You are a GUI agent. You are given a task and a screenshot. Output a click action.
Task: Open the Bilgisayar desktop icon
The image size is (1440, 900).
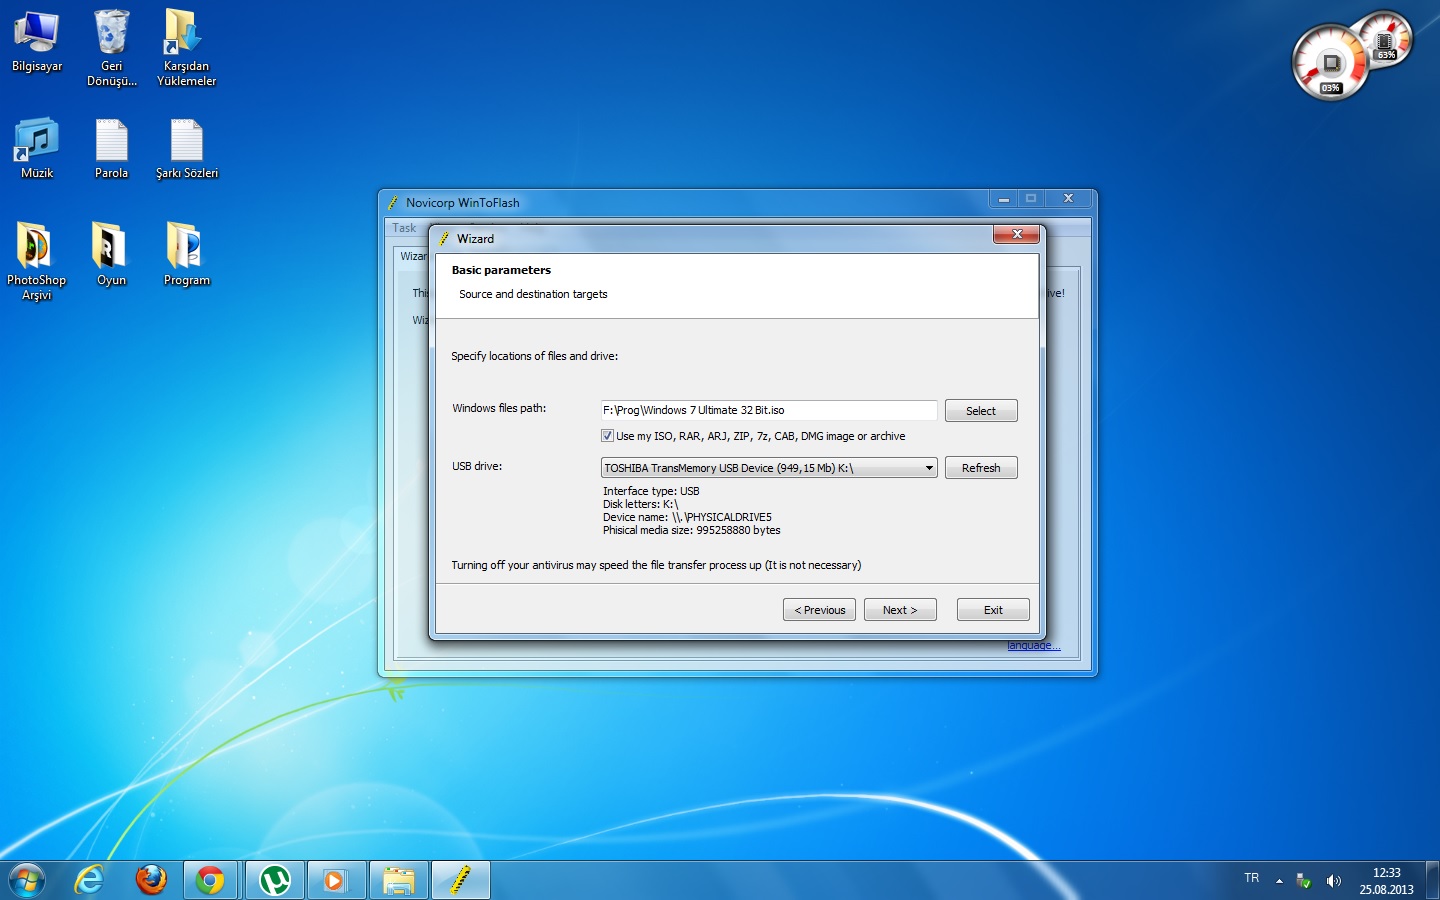point(37,40)
